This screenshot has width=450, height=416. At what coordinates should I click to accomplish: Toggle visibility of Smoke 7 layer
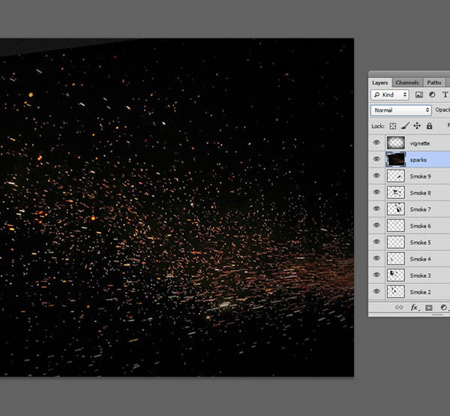pyautogui.click(x=377, y=209)
